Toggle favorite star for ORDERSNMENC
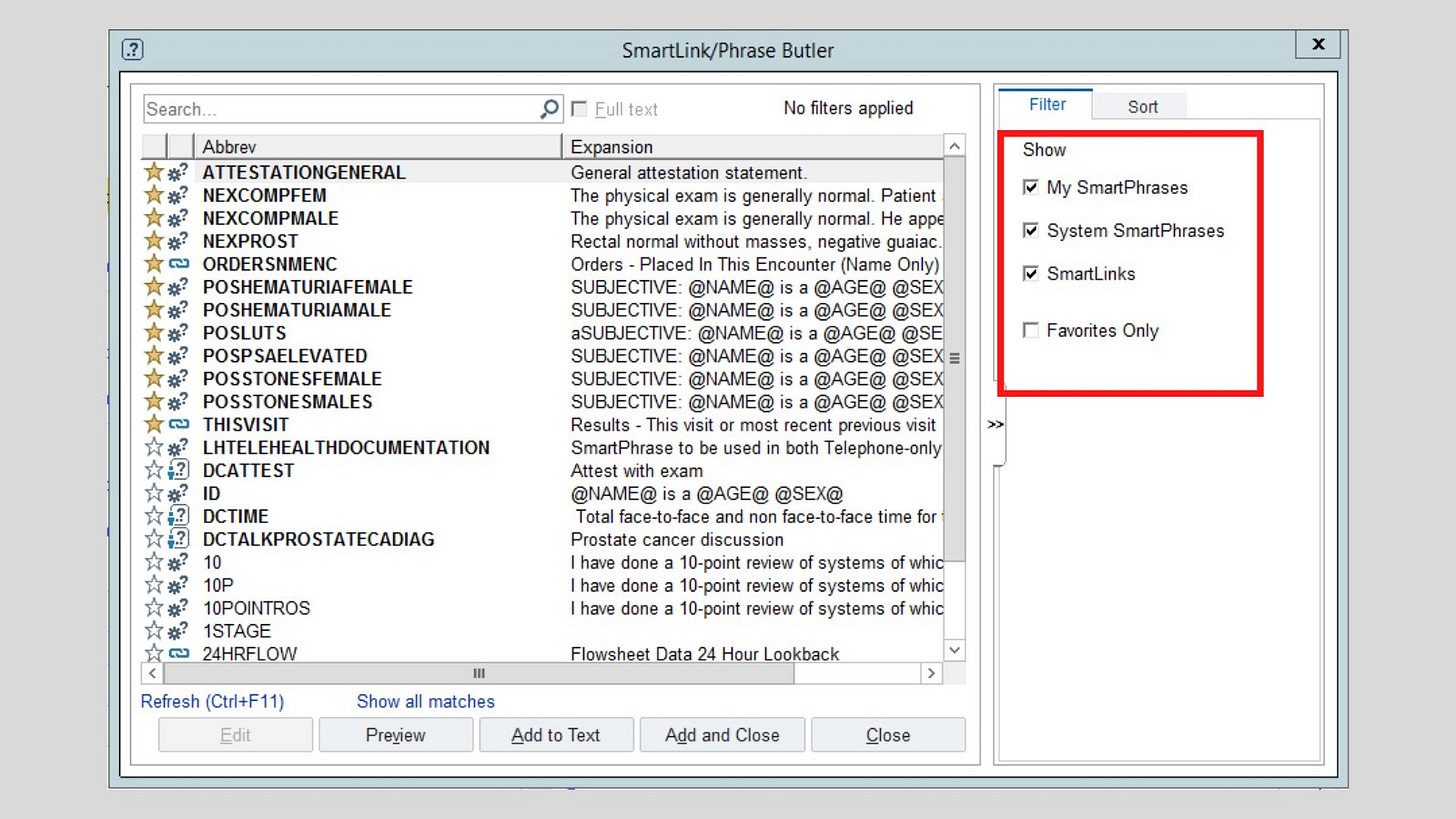Image resolution: width=1456 pixels, height=819 pixels. coord(154,264)
